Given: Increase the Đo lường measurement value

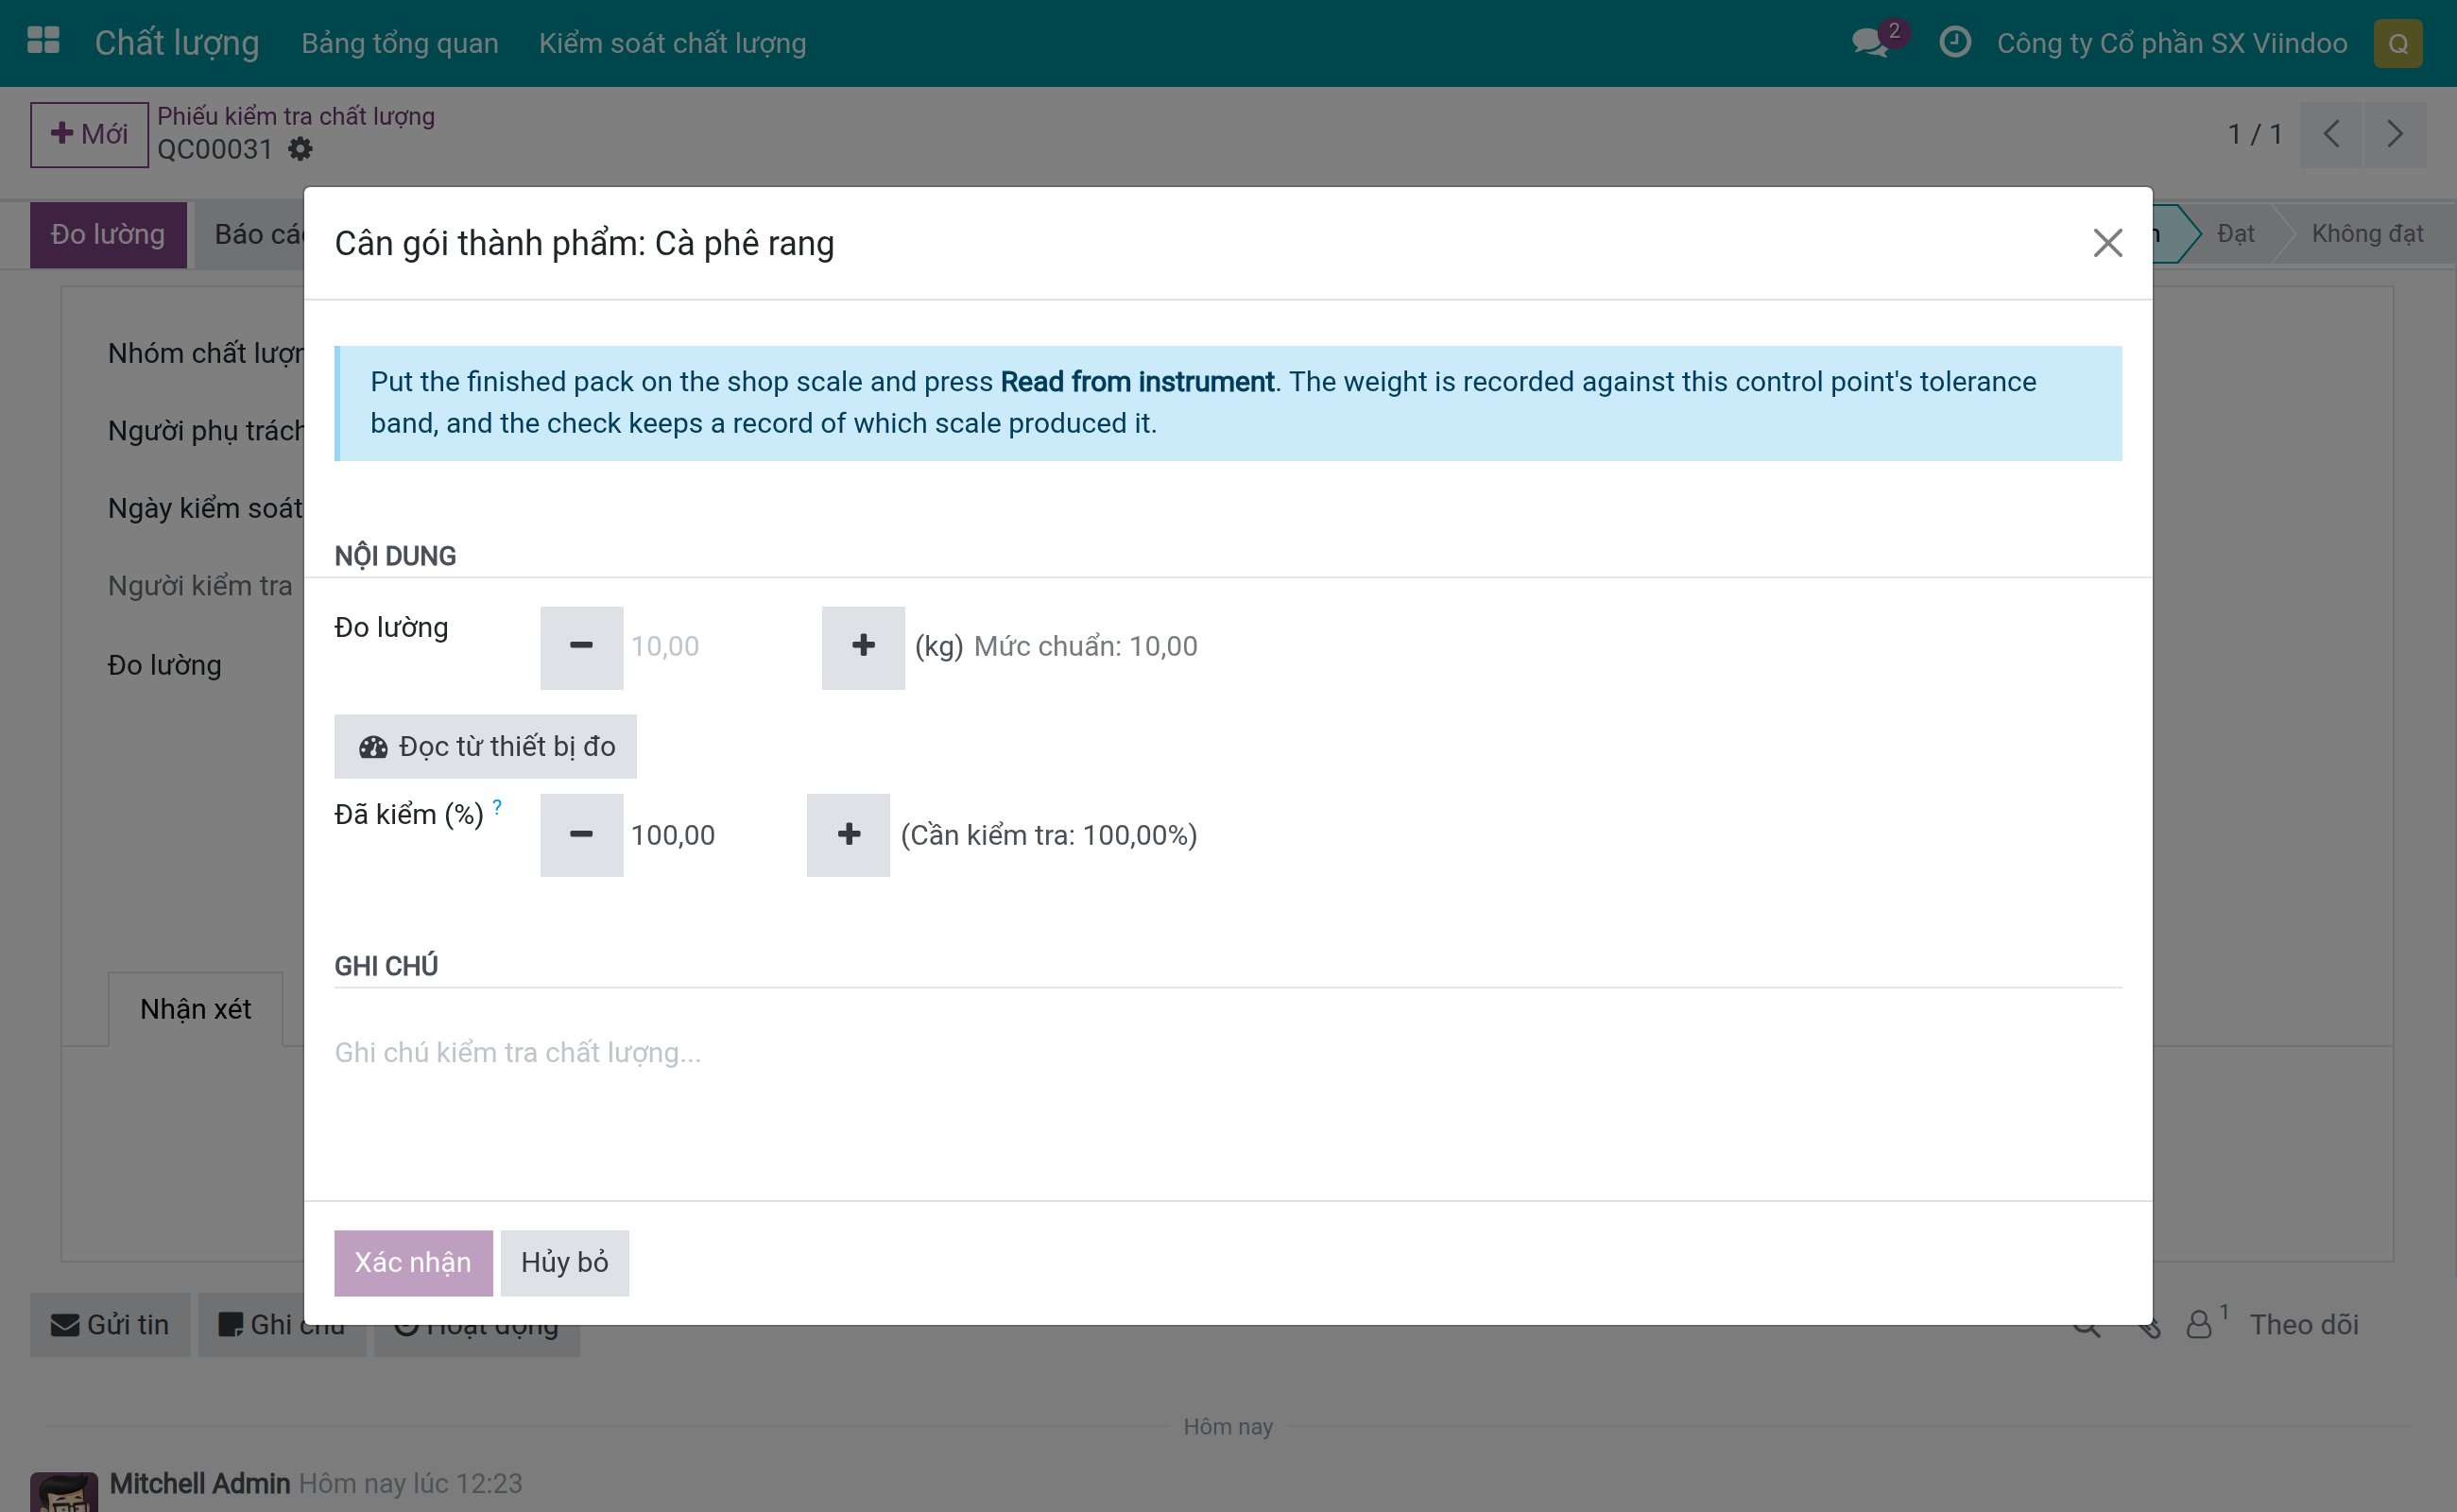Looking at the screenshot, I should click(863, 647).
